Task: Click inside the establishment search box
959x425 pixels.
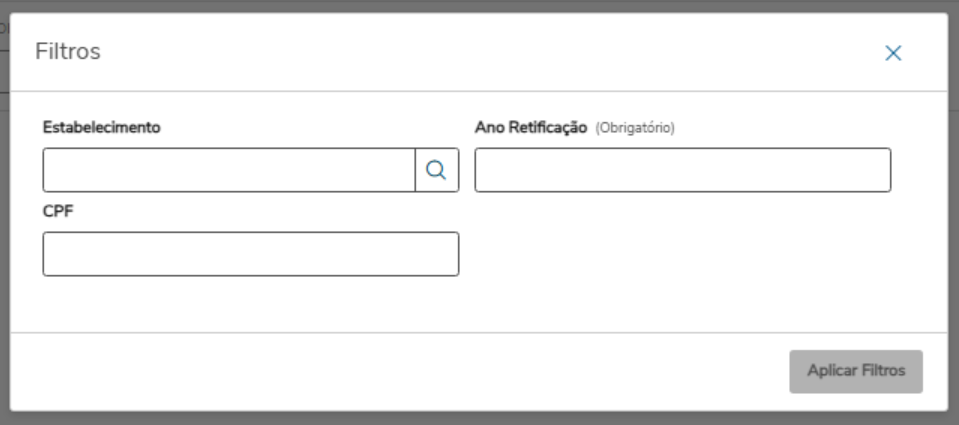Action: tap(229, 170)
